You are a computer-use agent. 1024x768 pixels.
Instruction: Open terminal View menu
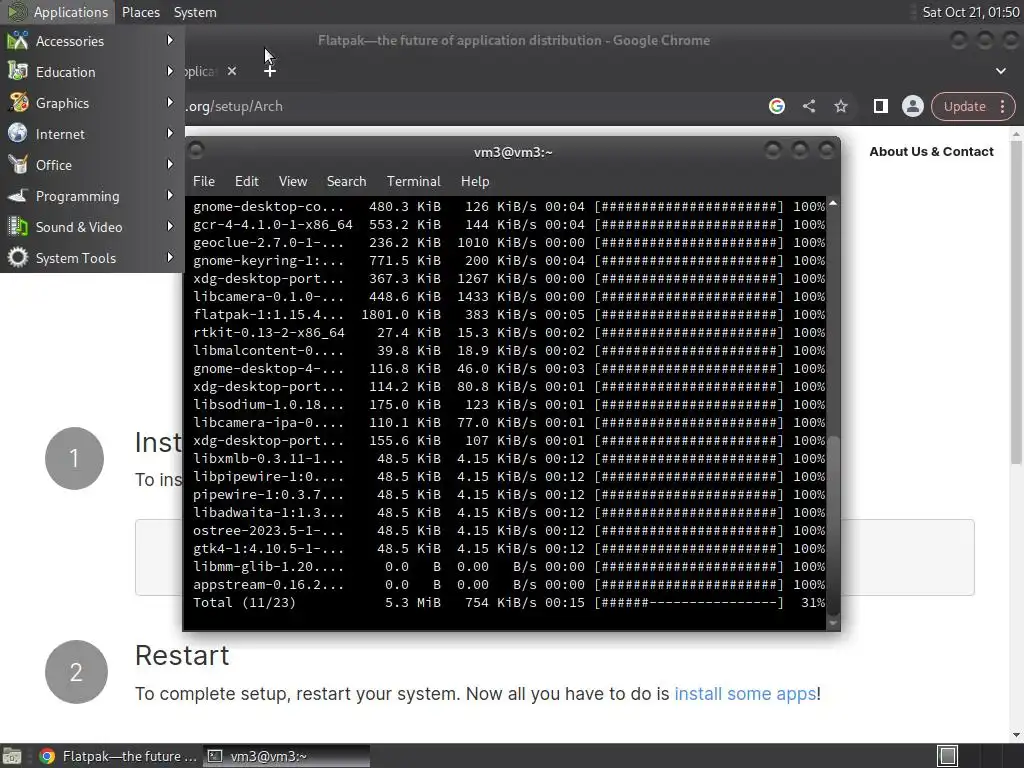point(293,181)
